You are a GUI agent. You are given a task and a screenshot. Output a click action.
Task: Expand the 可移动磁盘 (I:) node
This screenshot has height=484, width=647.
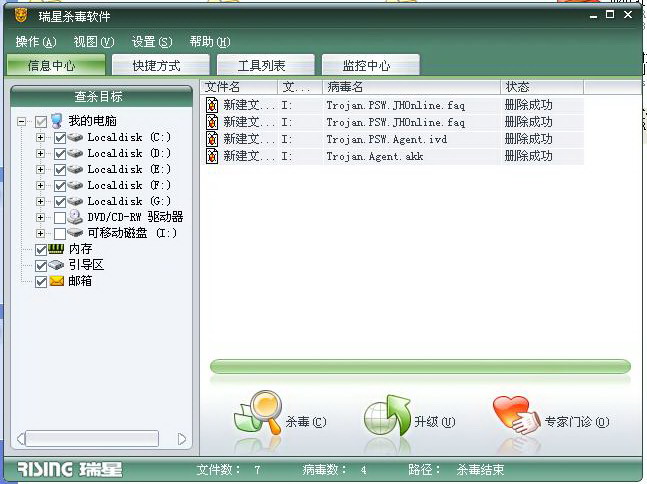pos(40,233)
